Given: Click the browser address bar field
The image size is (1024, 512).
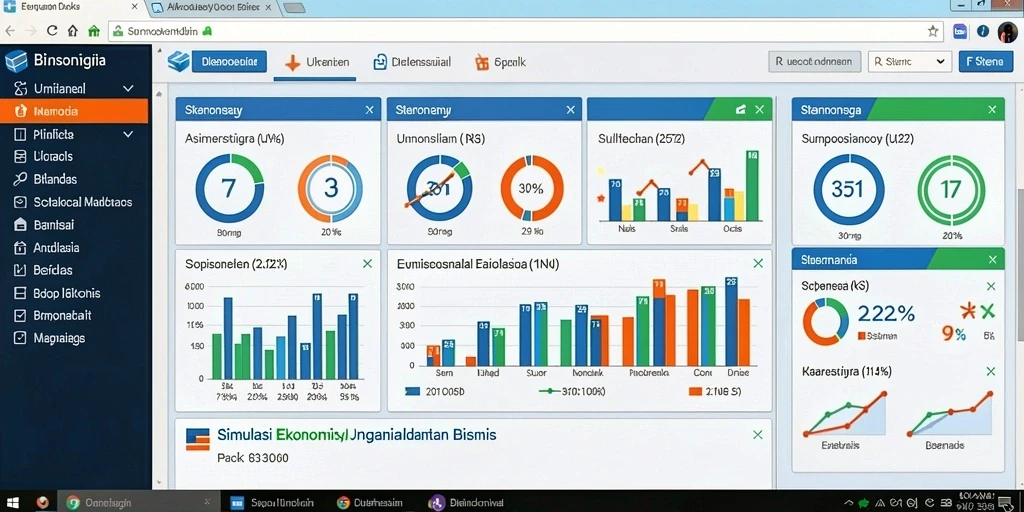Looking at the screenshot, I should click(x=515, y=31).
